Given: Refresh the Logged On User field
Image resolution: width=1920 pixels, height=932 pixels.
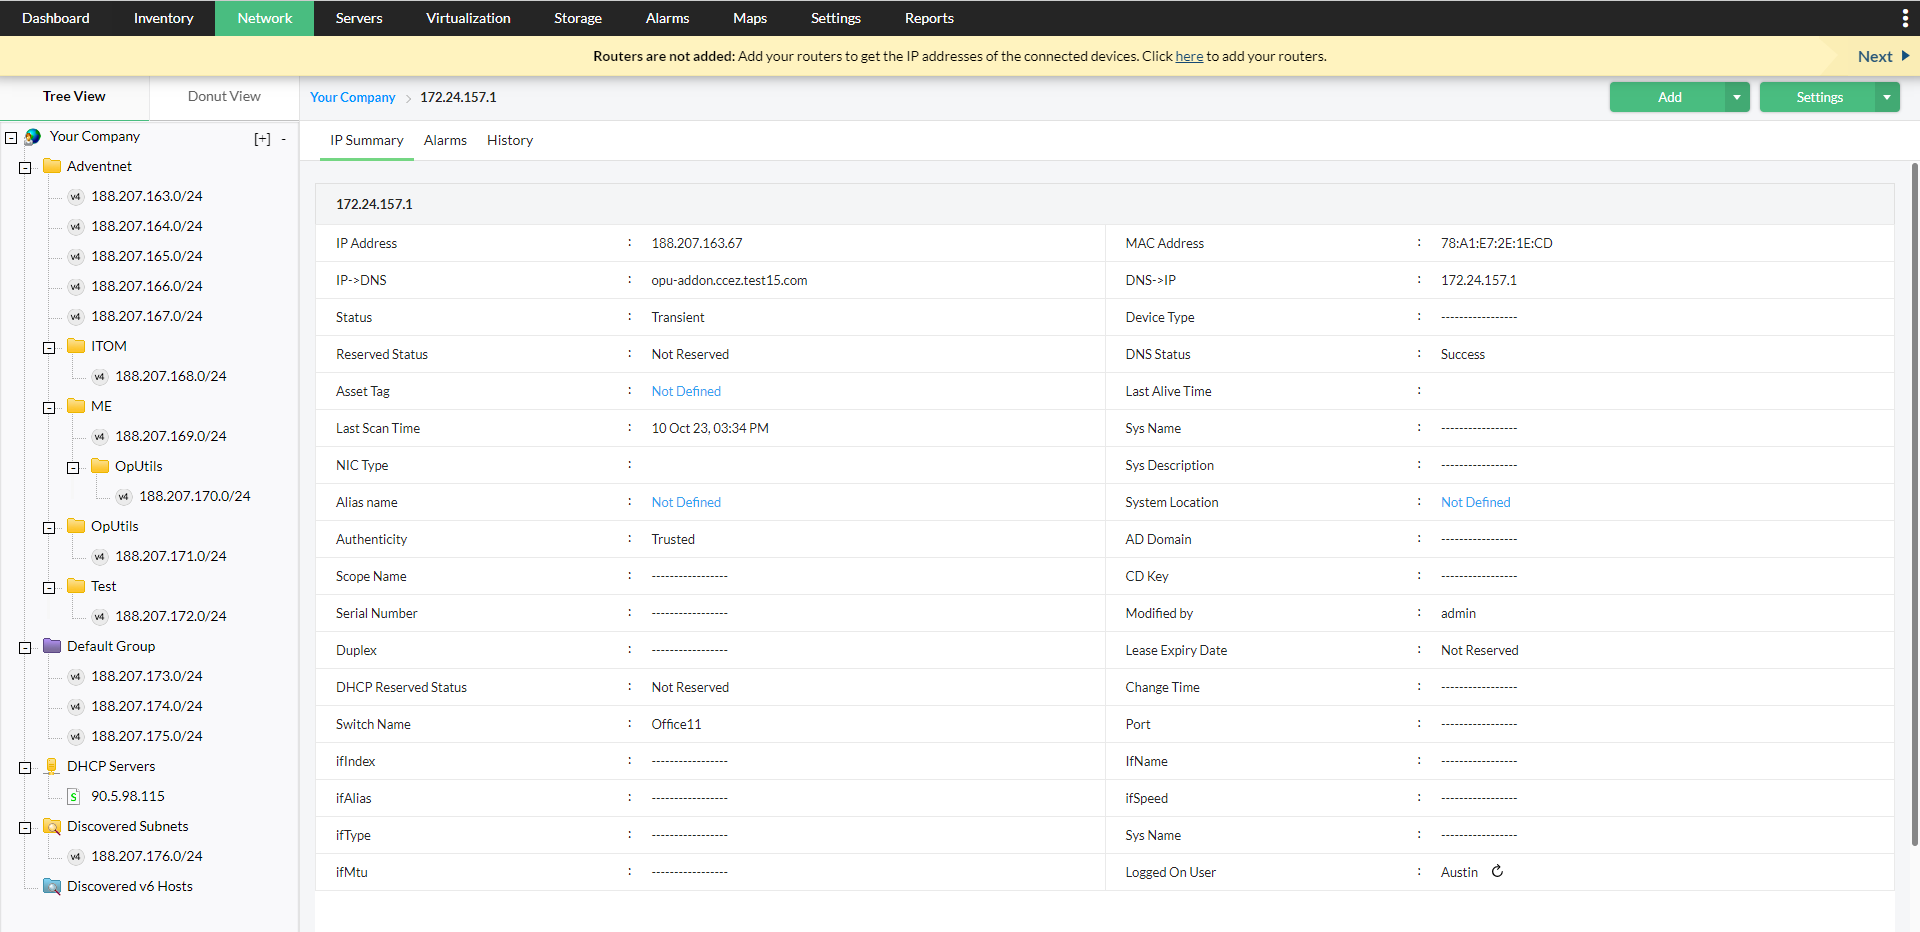Looking at the screenshot, I should [1496, 871].
